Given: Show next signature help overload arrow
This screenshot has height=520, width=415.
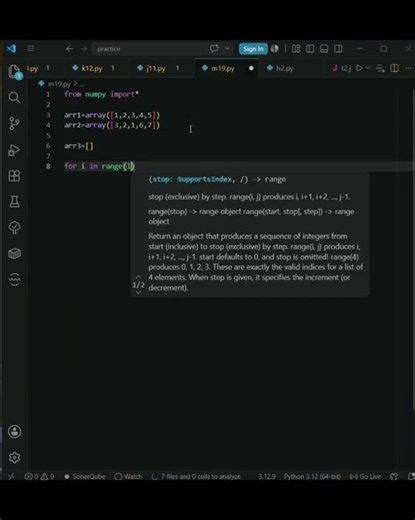Looking at the screenshot, I should [x=138, y=293].
